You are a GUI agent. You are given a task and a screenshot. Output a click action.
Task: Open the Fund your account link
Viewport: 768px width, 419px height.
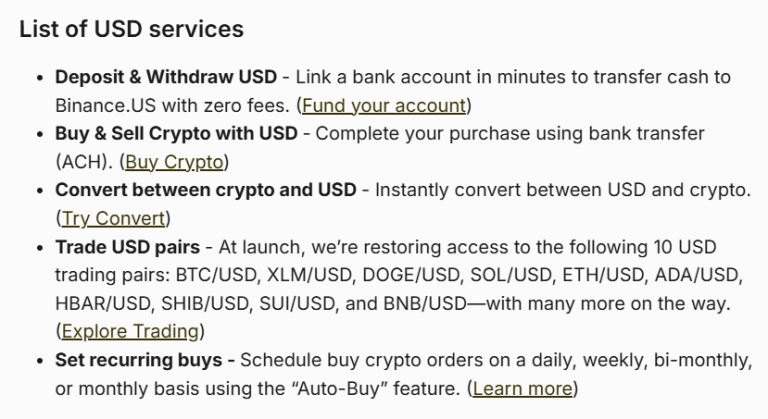(384, 105)
